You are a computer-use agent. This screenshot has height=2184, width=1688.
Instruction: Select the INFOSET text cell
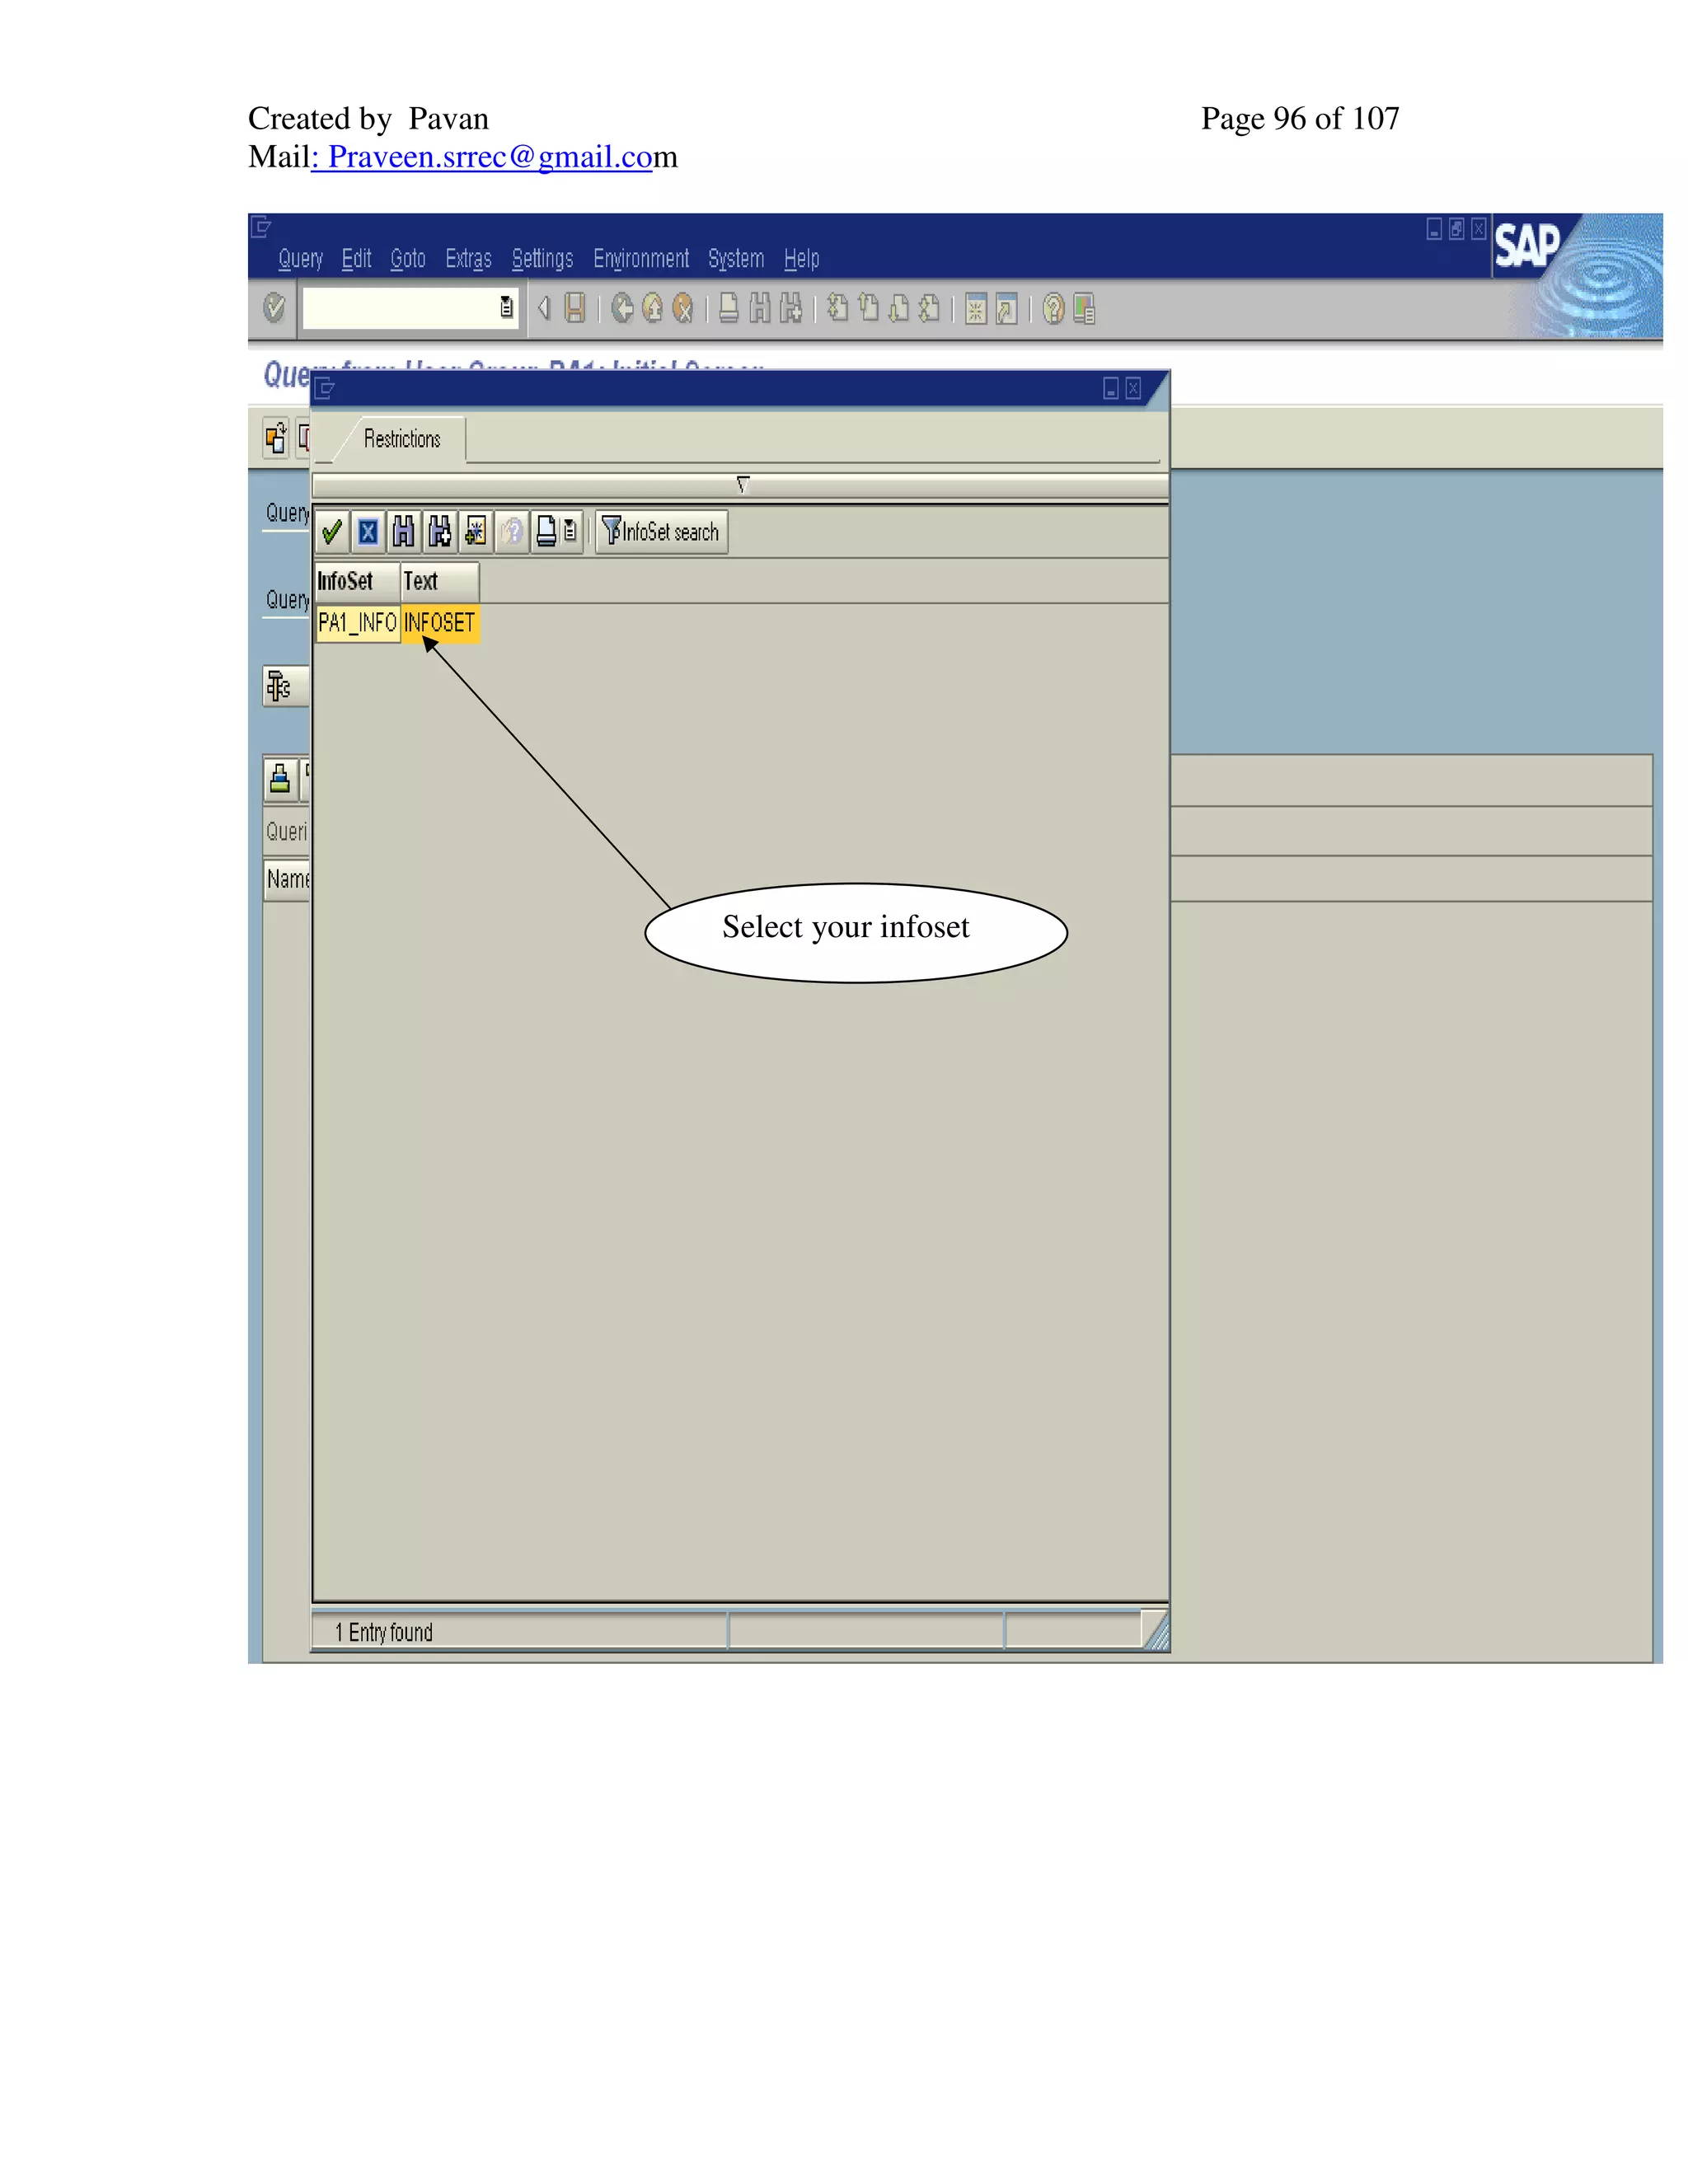pyautogui.click(x=440, y=623)
